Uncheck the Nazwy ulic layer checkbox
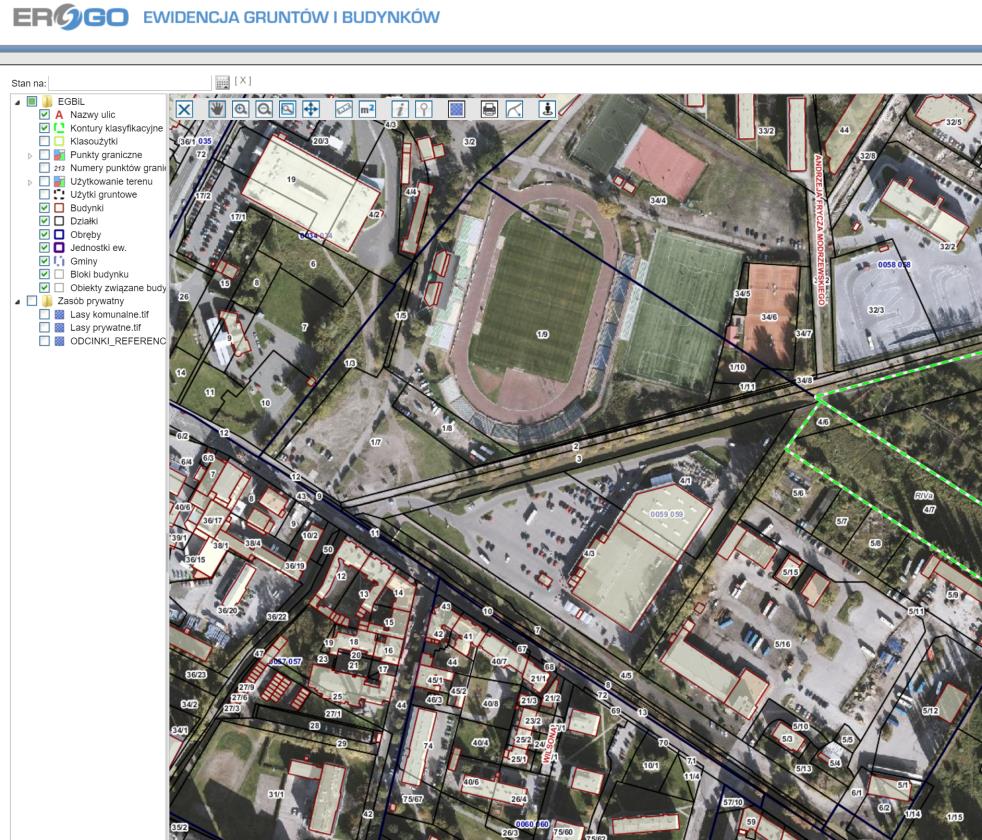The height and width of the screenshot is (840, 982). click(x=44, y=115)
